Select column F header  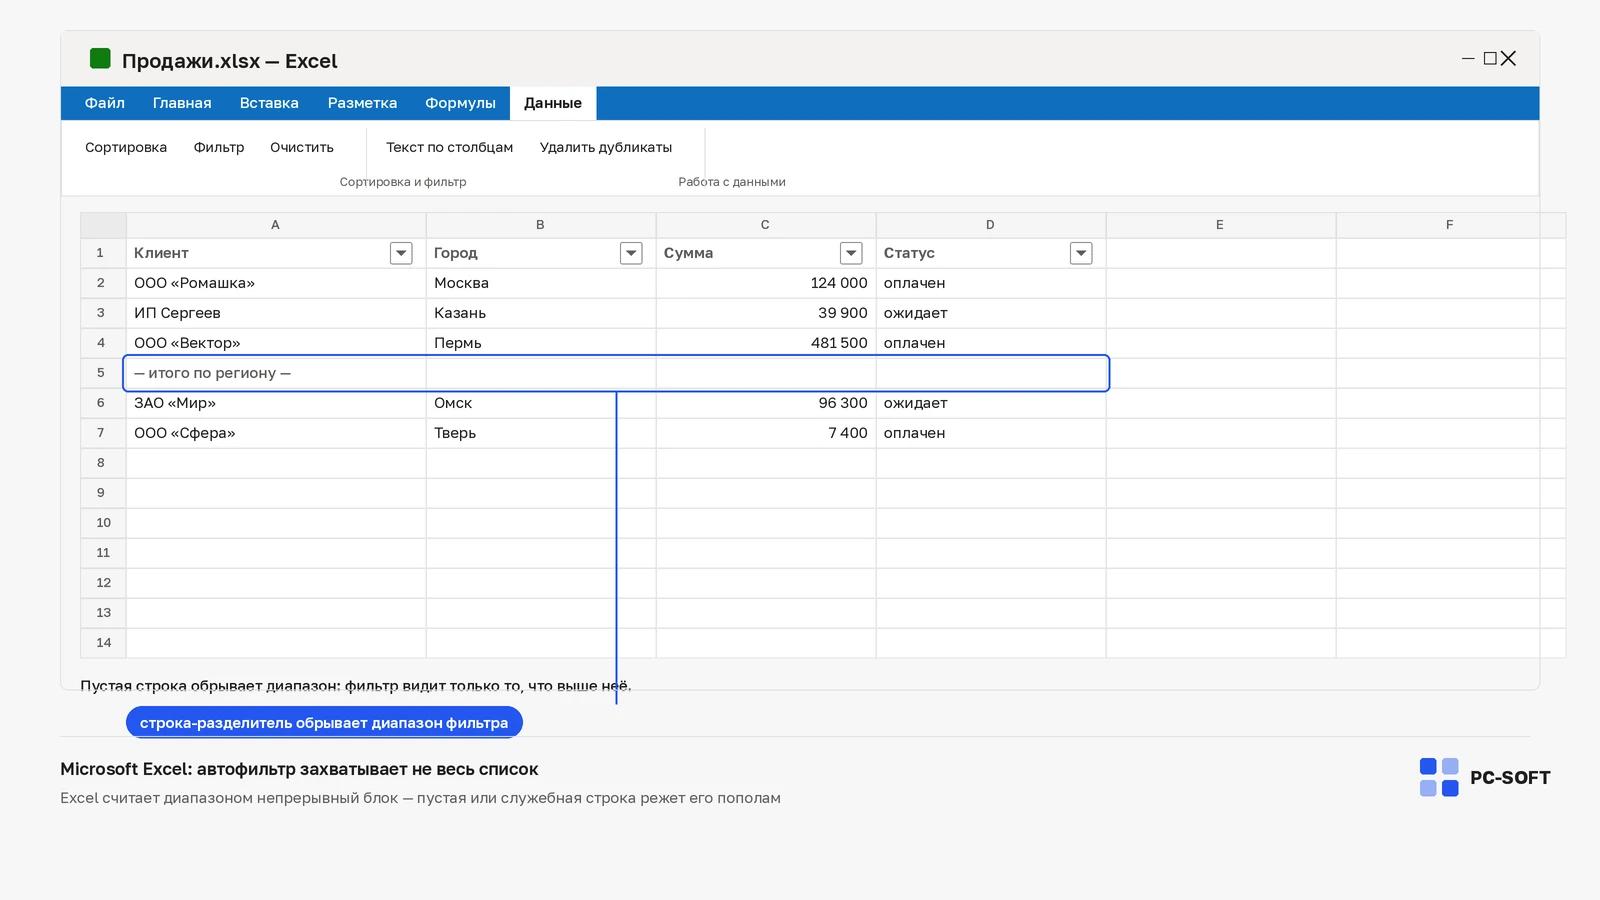click(x=1451, y=225)
